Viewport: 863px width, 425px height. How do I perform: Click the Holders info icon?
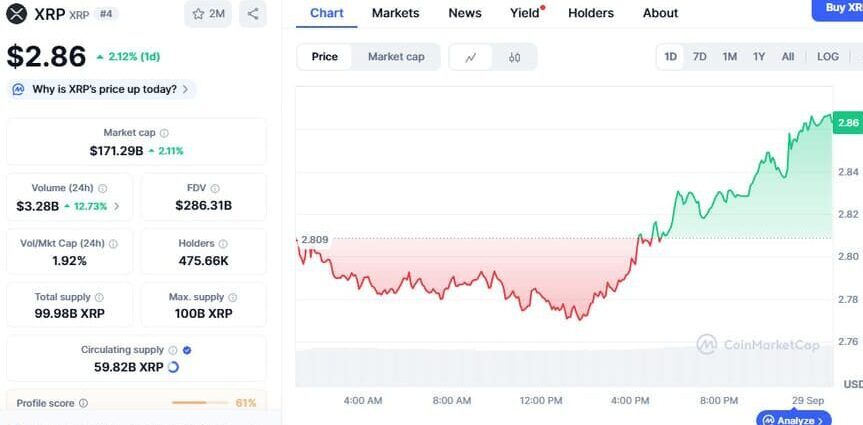coord(222,243)
